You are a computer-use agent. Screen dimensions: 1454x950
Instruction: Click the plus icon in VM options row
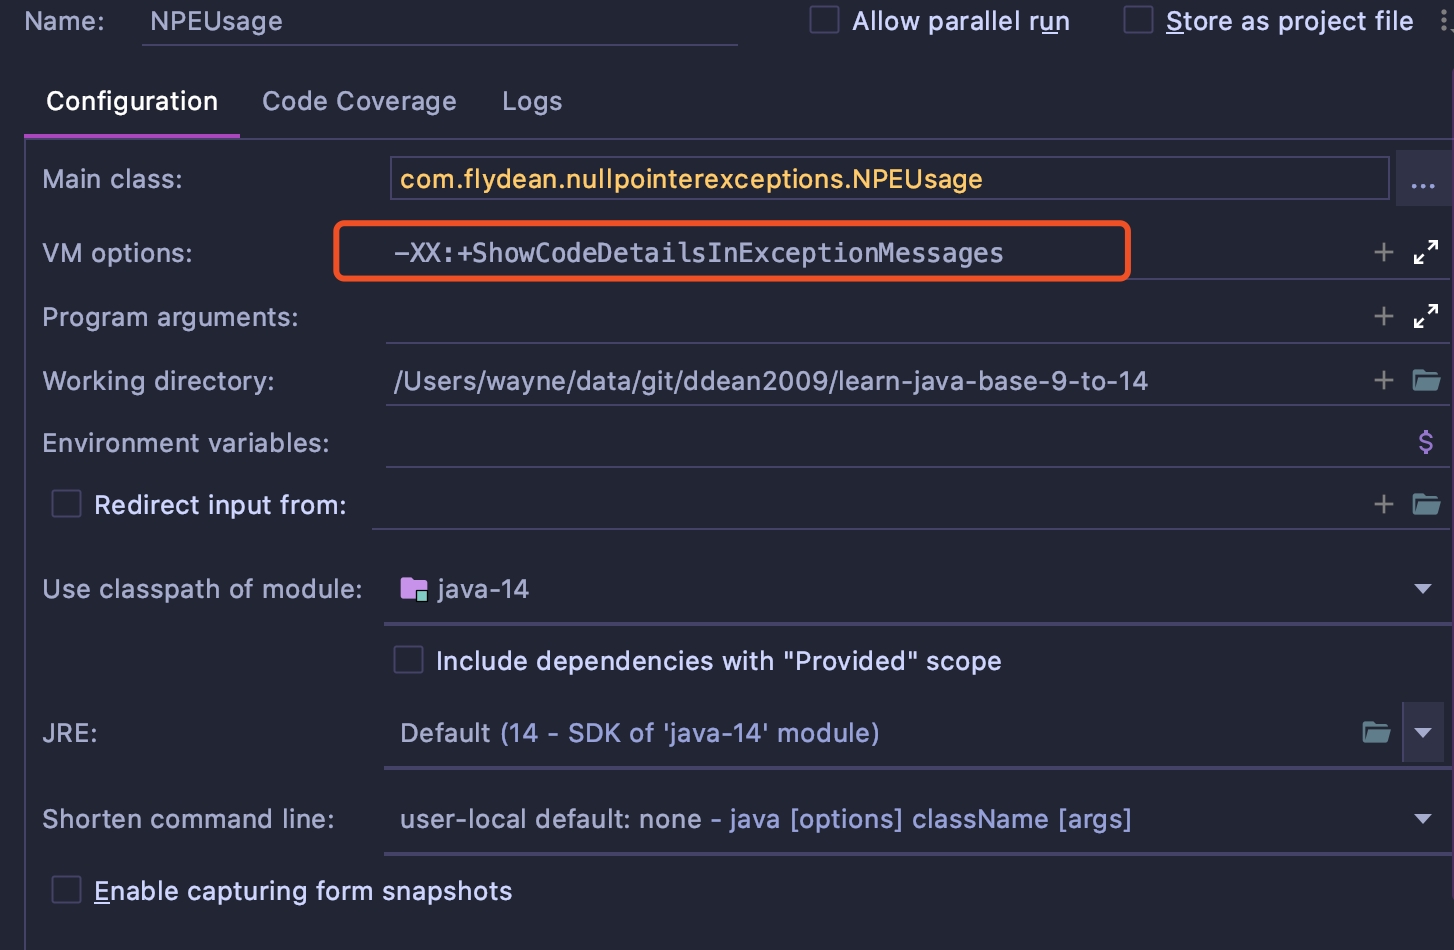coord(1383,253)
